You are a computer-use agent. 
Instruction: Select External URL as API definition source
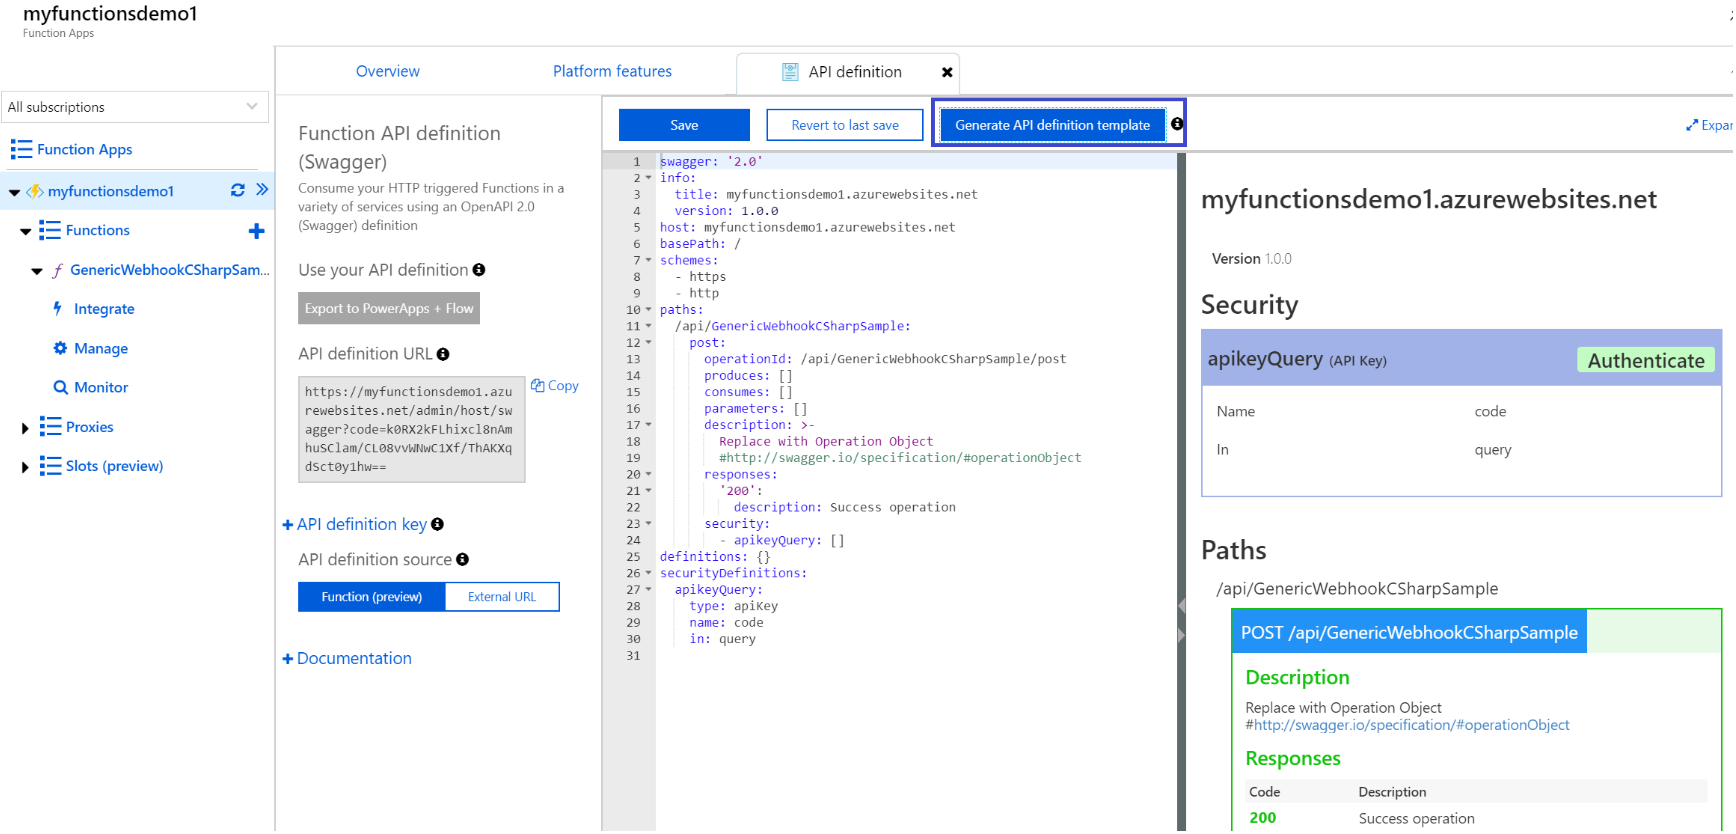(x=502, y=597)
